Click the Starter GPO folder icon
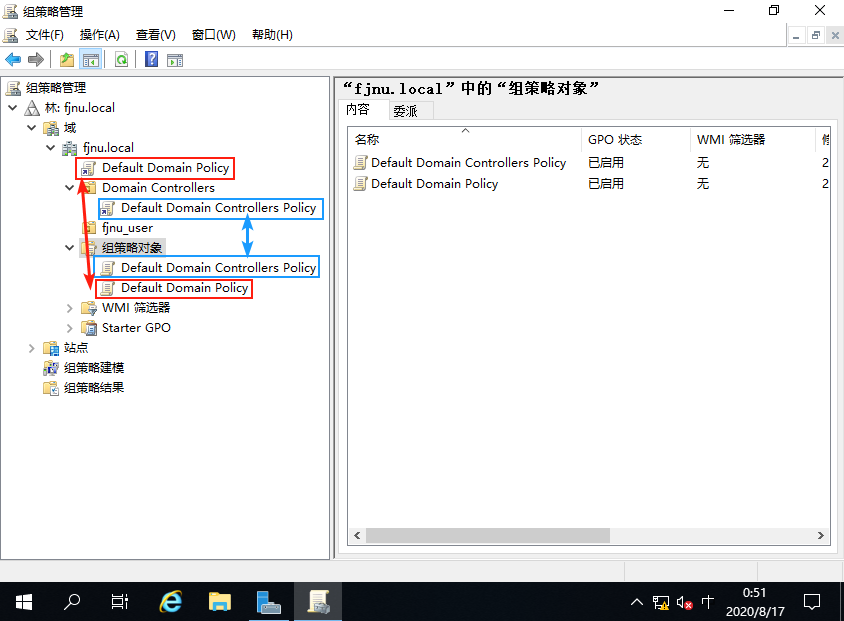Viewport: 844px width, 621px height. [x=89, y=328]
